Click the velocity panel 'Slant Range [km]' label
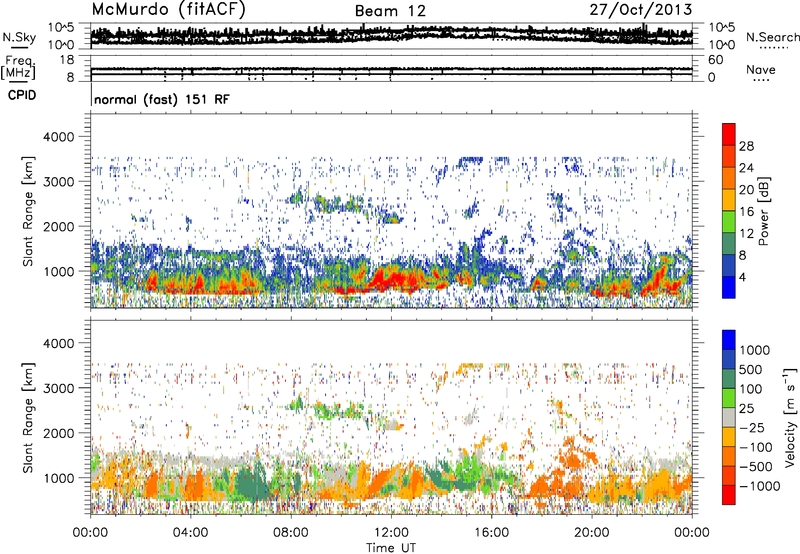800x554 pixels. pyautogui.click(x=28, y=418)
